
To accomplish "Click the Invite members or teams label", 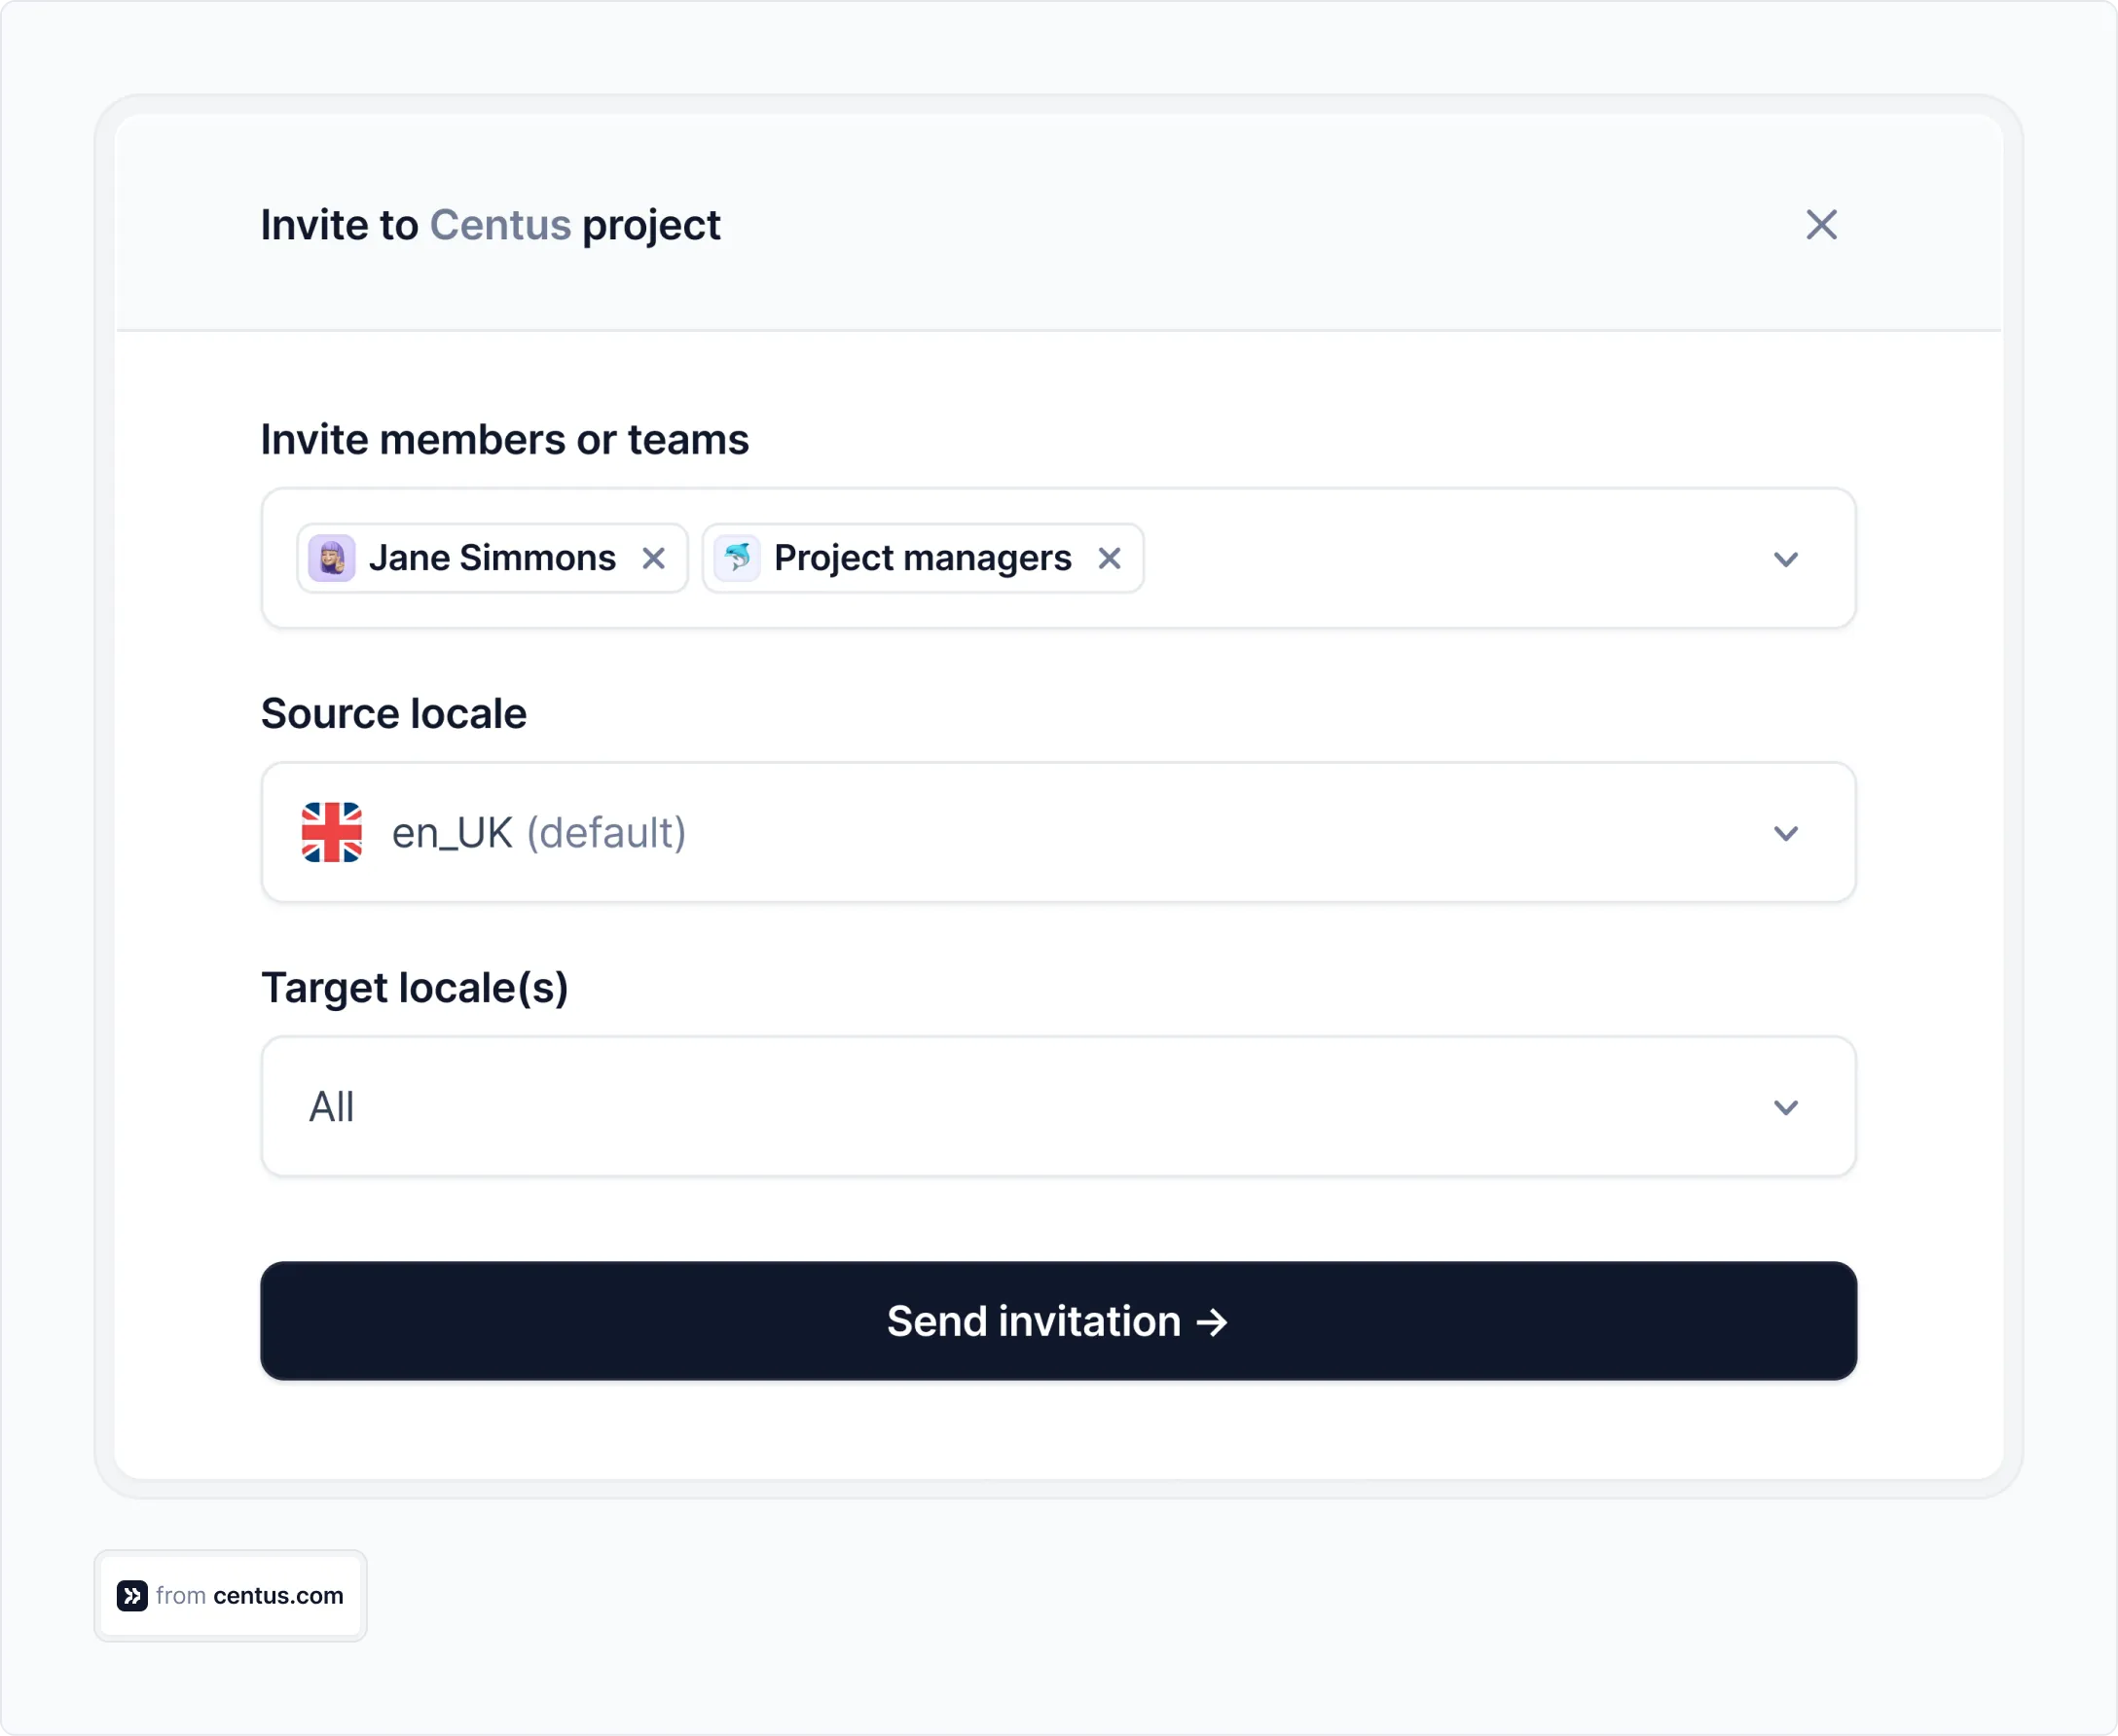I will coord(505,439).
